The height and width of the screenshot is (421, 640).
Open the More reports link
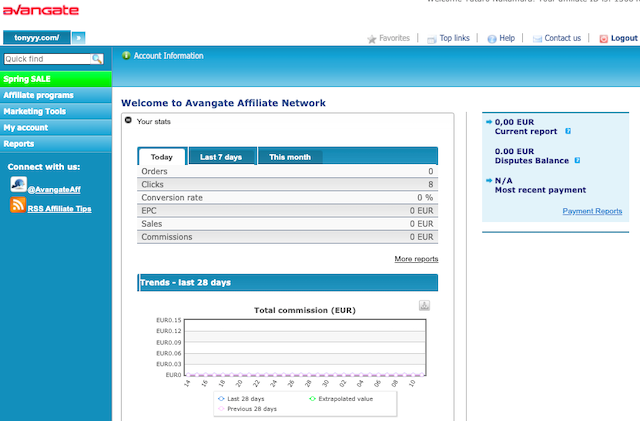tap(416, 259)
